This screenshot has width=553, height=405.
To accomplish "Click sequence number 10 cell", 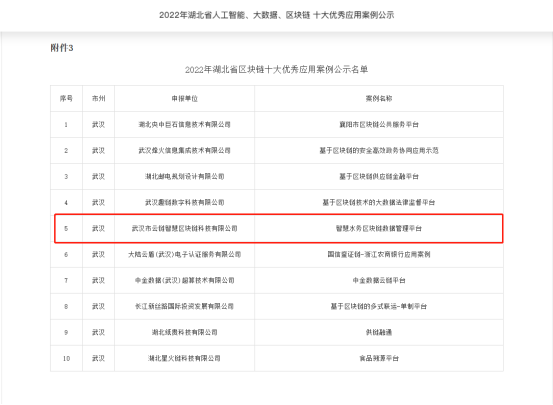I will (66, 358).
